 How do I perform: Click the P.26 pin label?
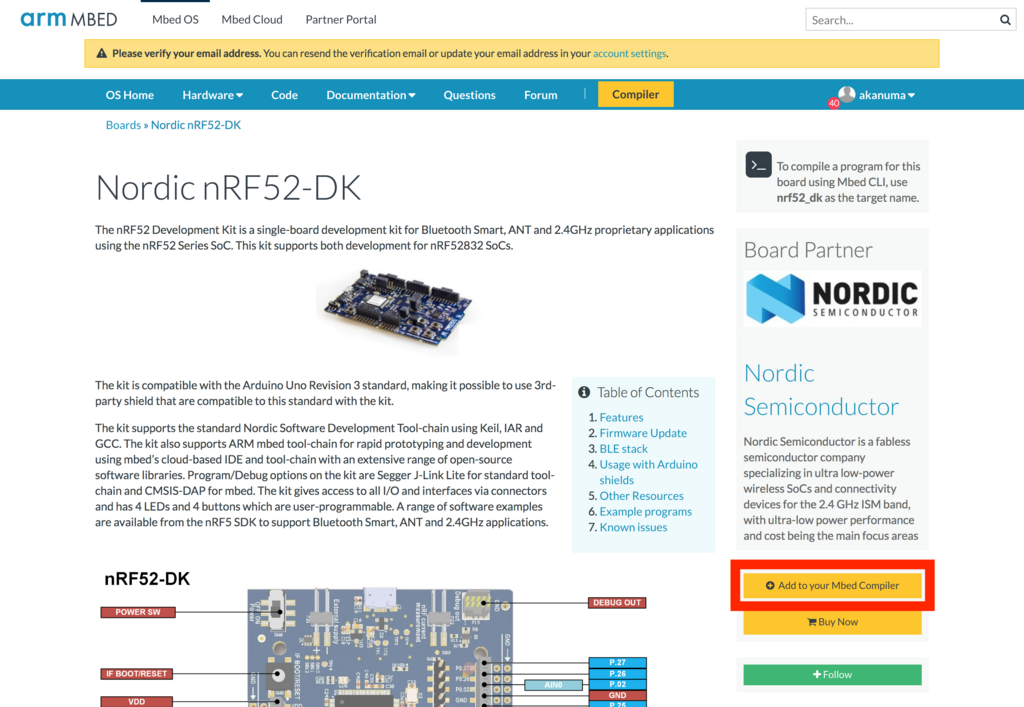tap(617, 674)
